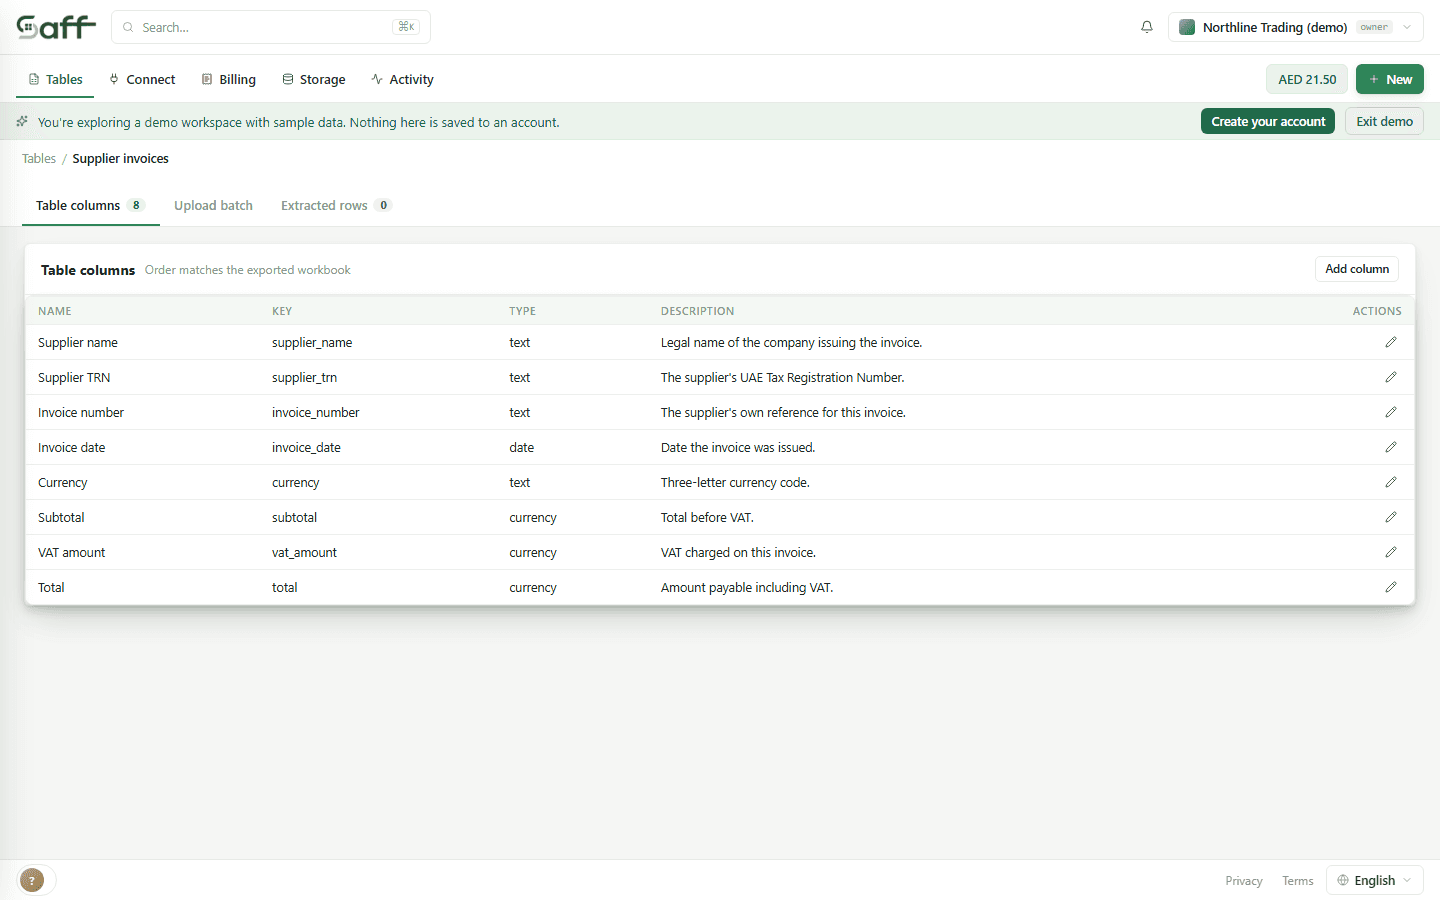
Task: Select the Table columns tab
Action: pyautogui.click(x=91, y=205)
